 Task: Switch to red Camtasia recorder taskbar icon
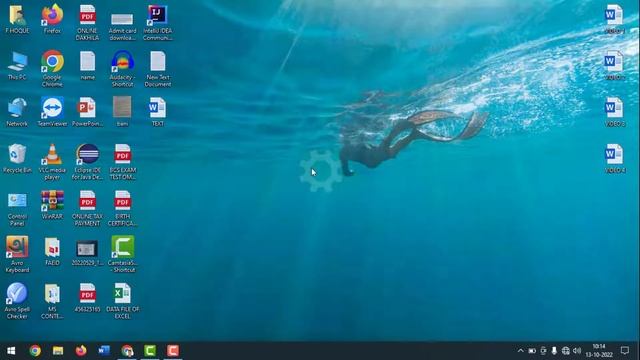pyautogui.click(x=173, y=351)
